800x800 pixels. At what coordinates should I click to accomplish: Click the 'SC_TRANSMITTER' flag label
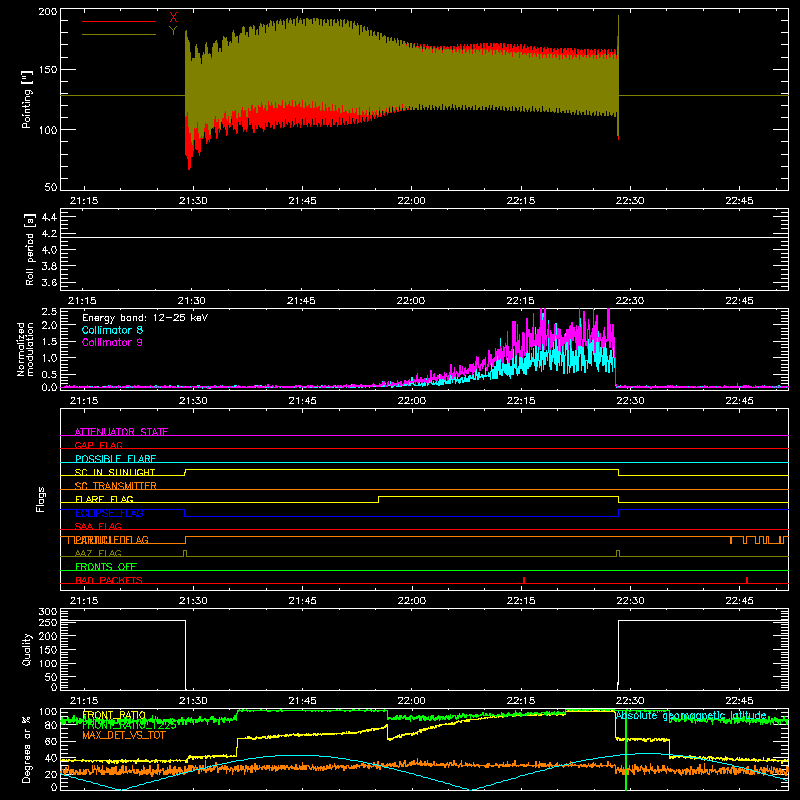pyautogui.click(x=115, y=485)
